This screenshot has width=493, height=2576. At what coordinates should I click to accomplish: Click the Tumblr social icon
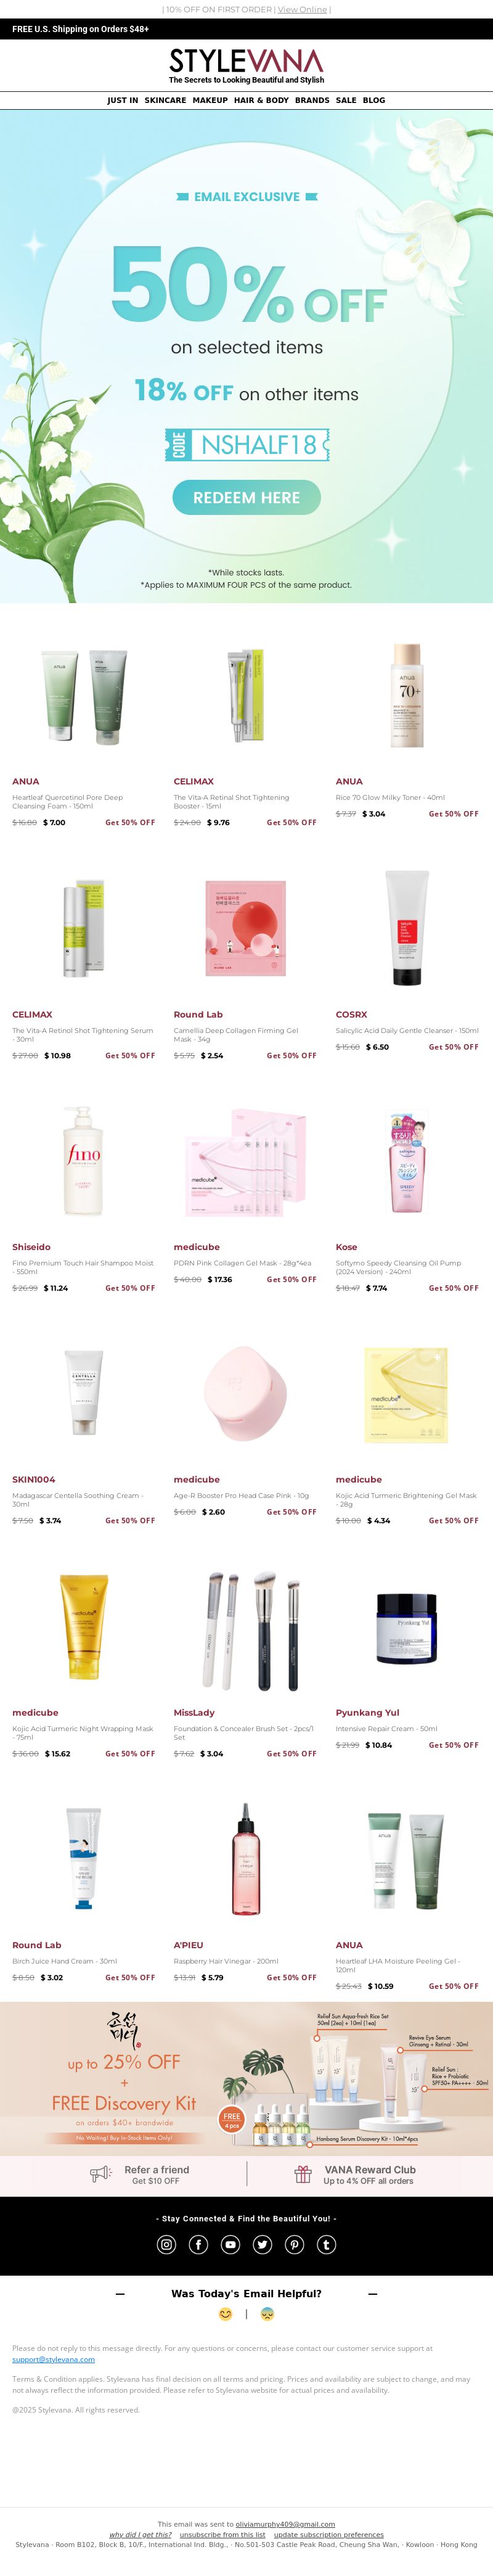pos(327,2244)
